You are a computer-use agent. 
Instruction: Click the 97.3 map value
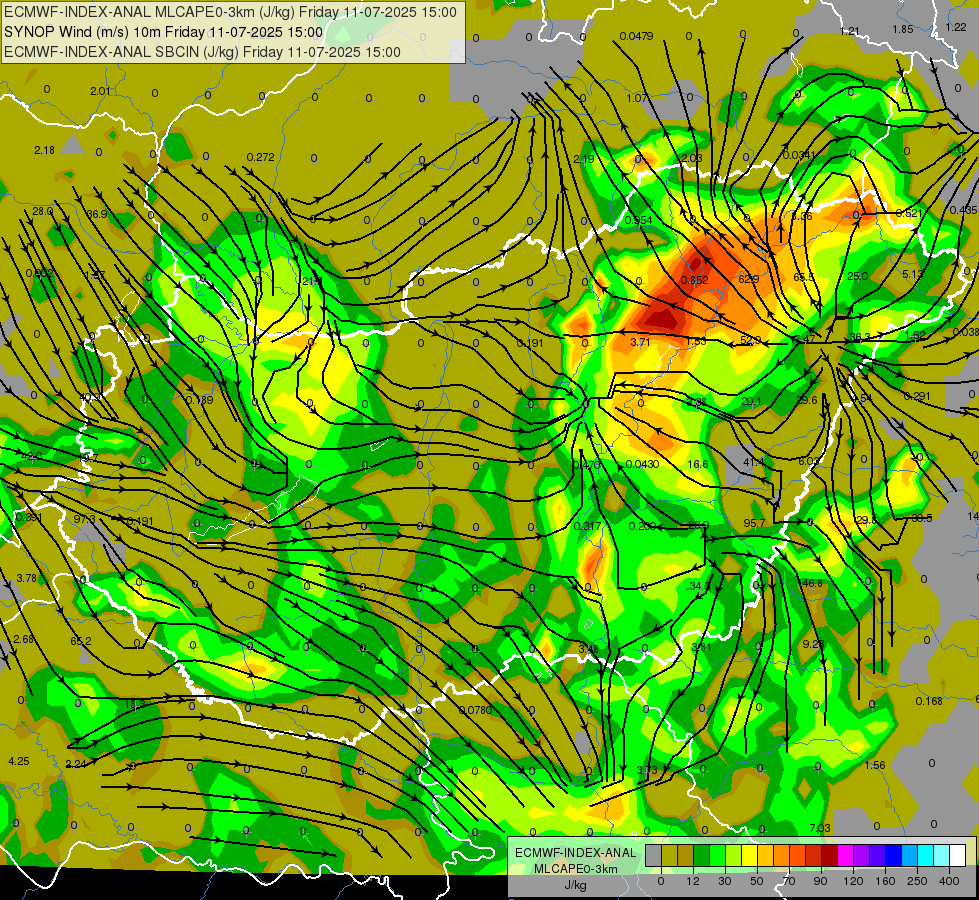(x=84, y=519)
